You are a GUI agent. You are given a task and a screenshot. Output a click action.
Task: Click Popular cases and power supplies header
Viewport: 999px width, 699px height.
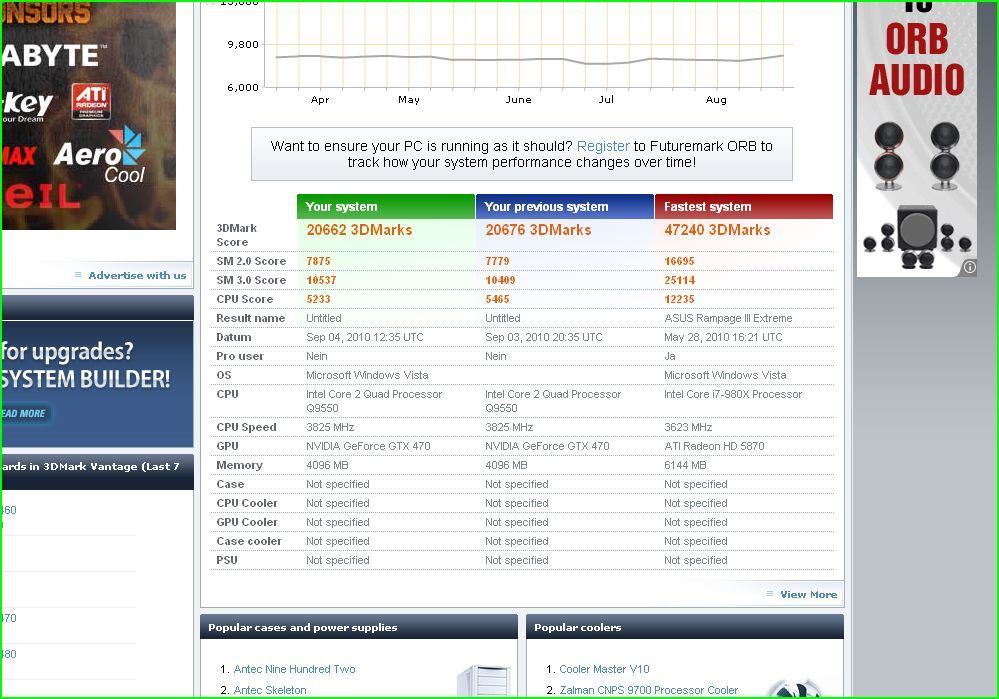point(359,627)
